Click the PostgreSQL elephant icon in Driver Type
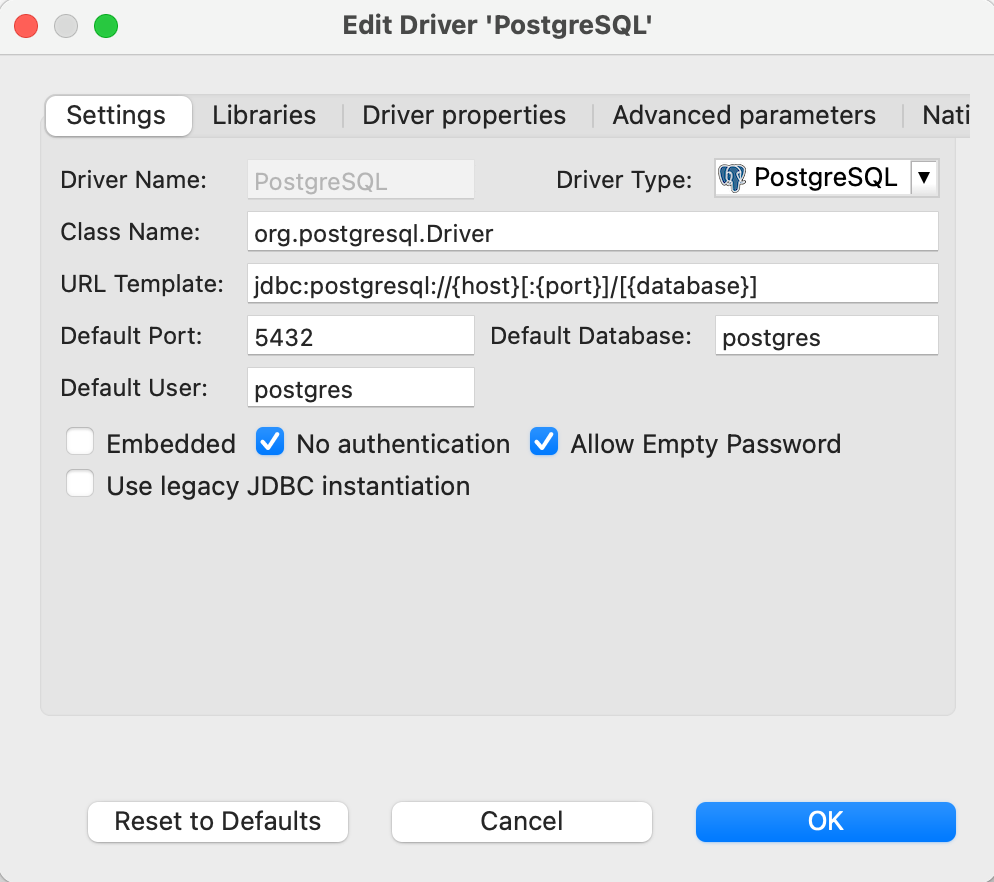This screenshot has height=882, width=994. click(x=732, y=178)
